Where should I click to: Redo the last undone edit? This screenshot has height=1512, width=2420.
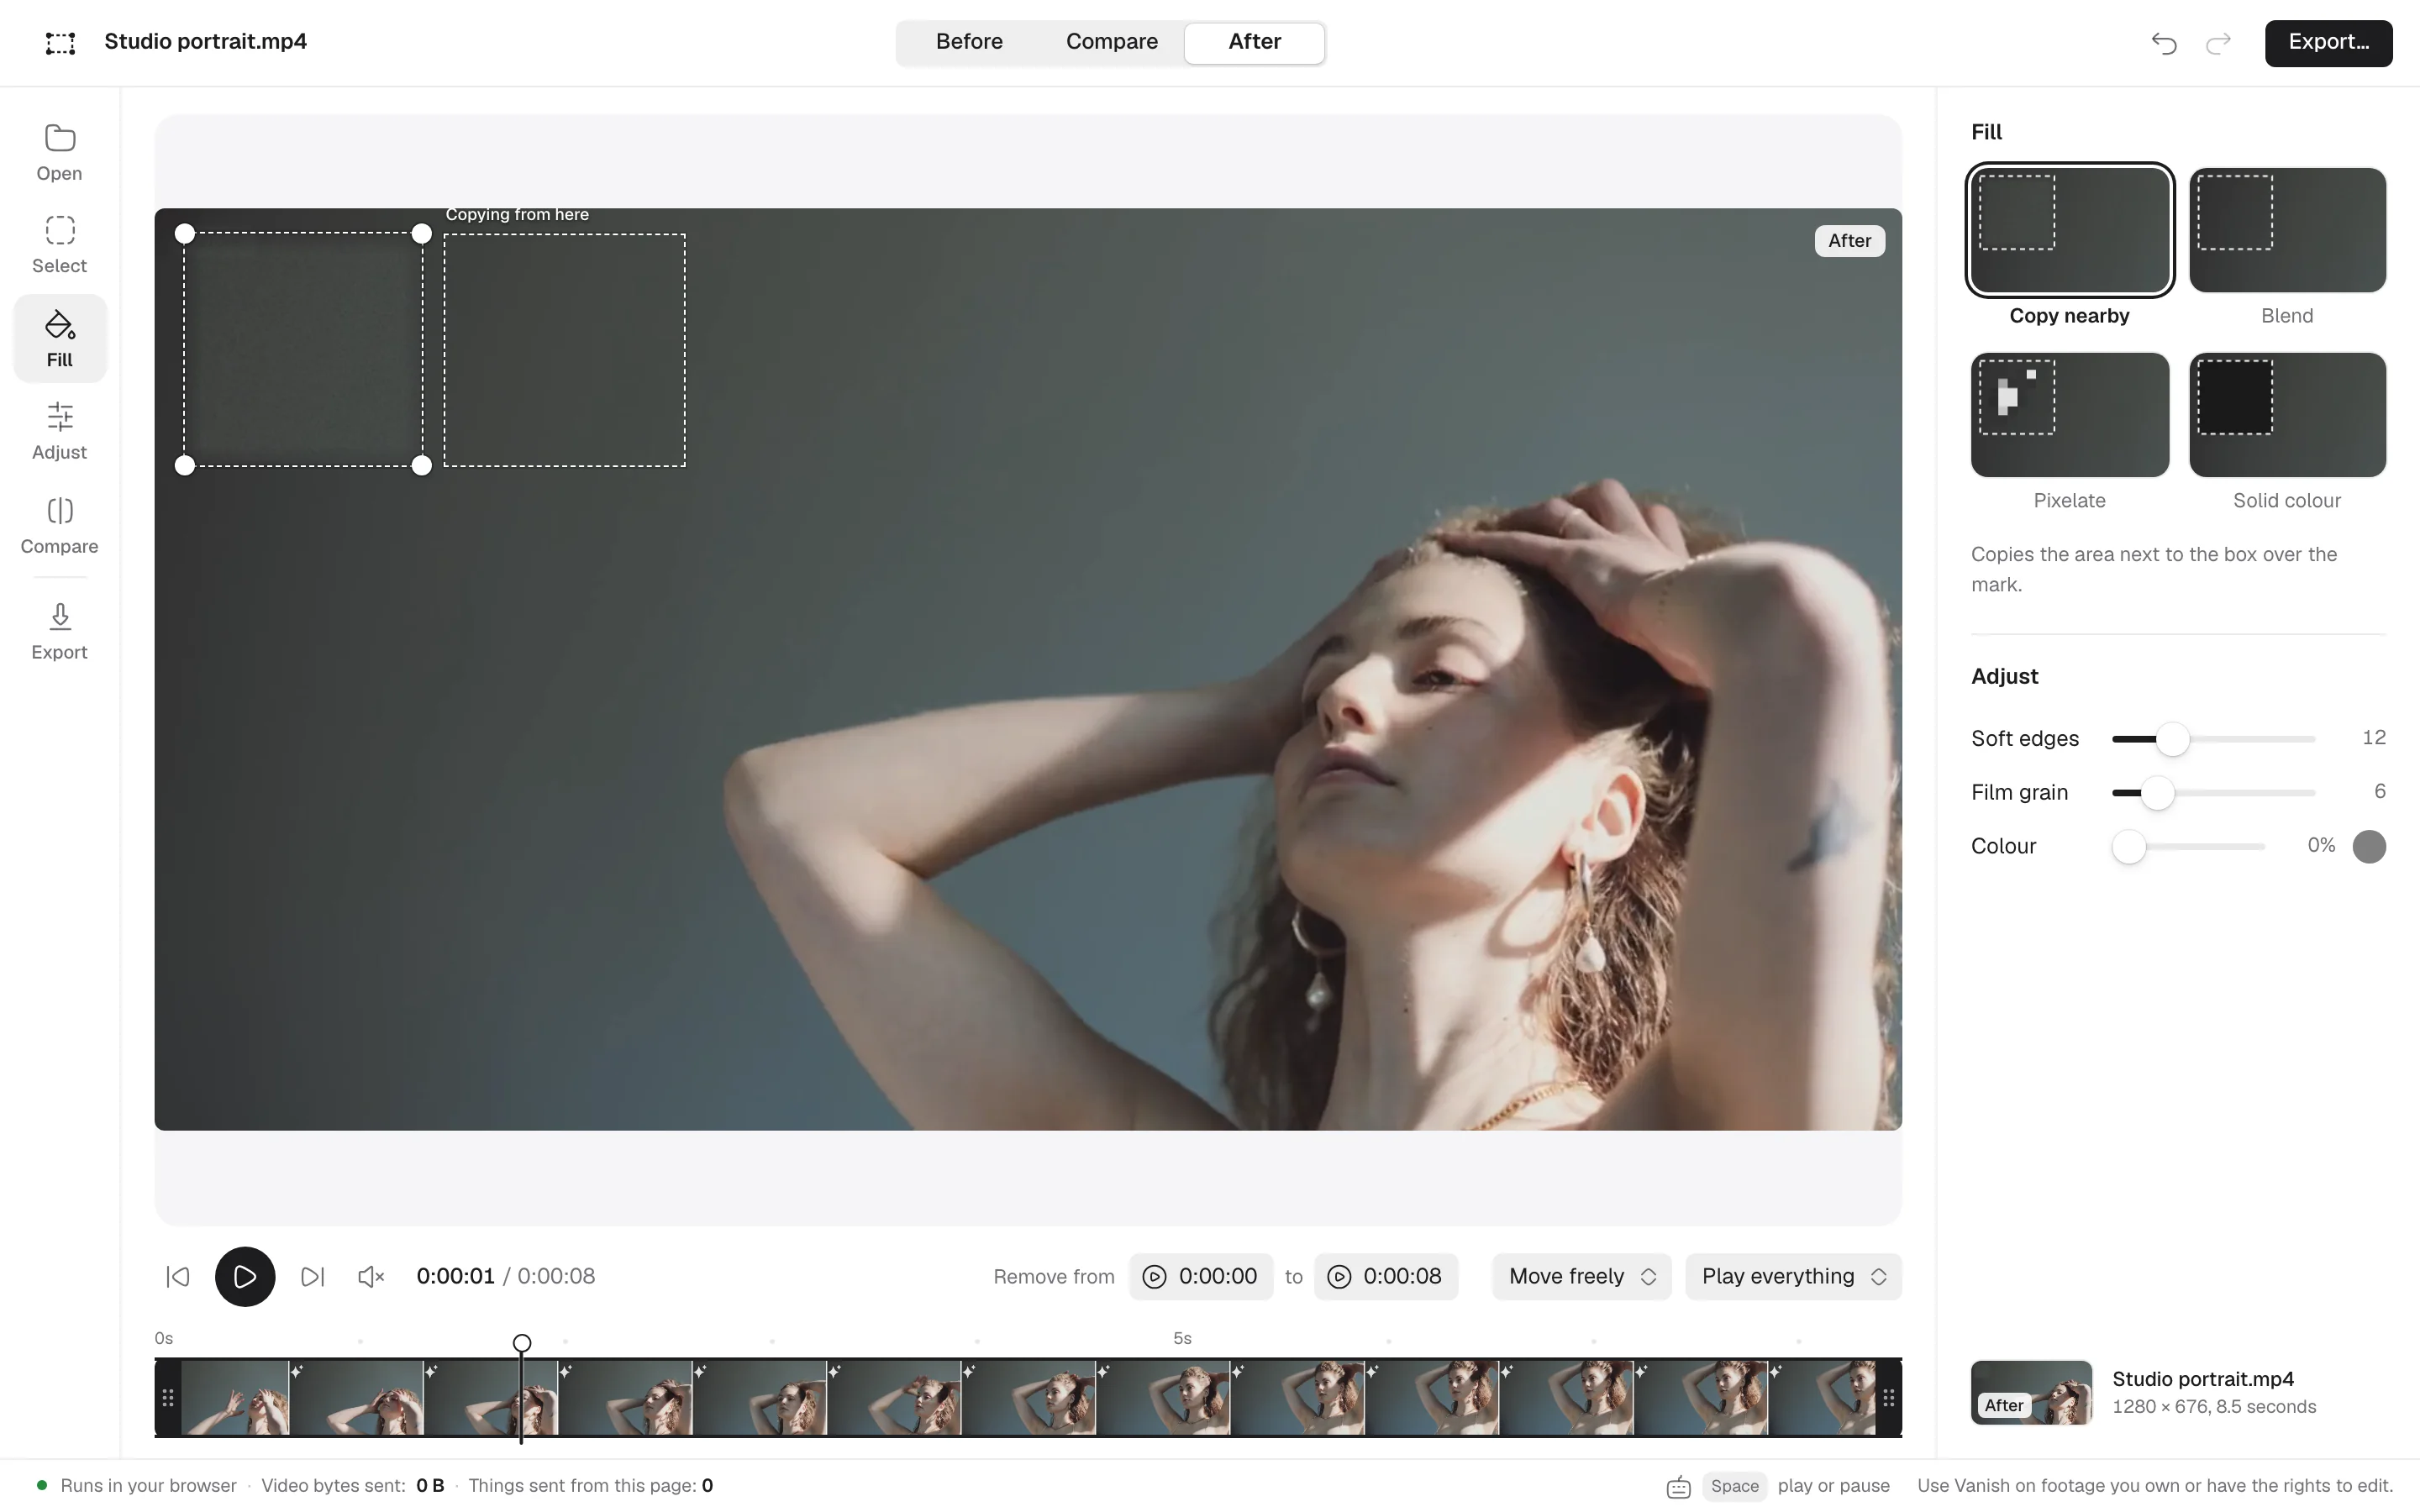2219,43
